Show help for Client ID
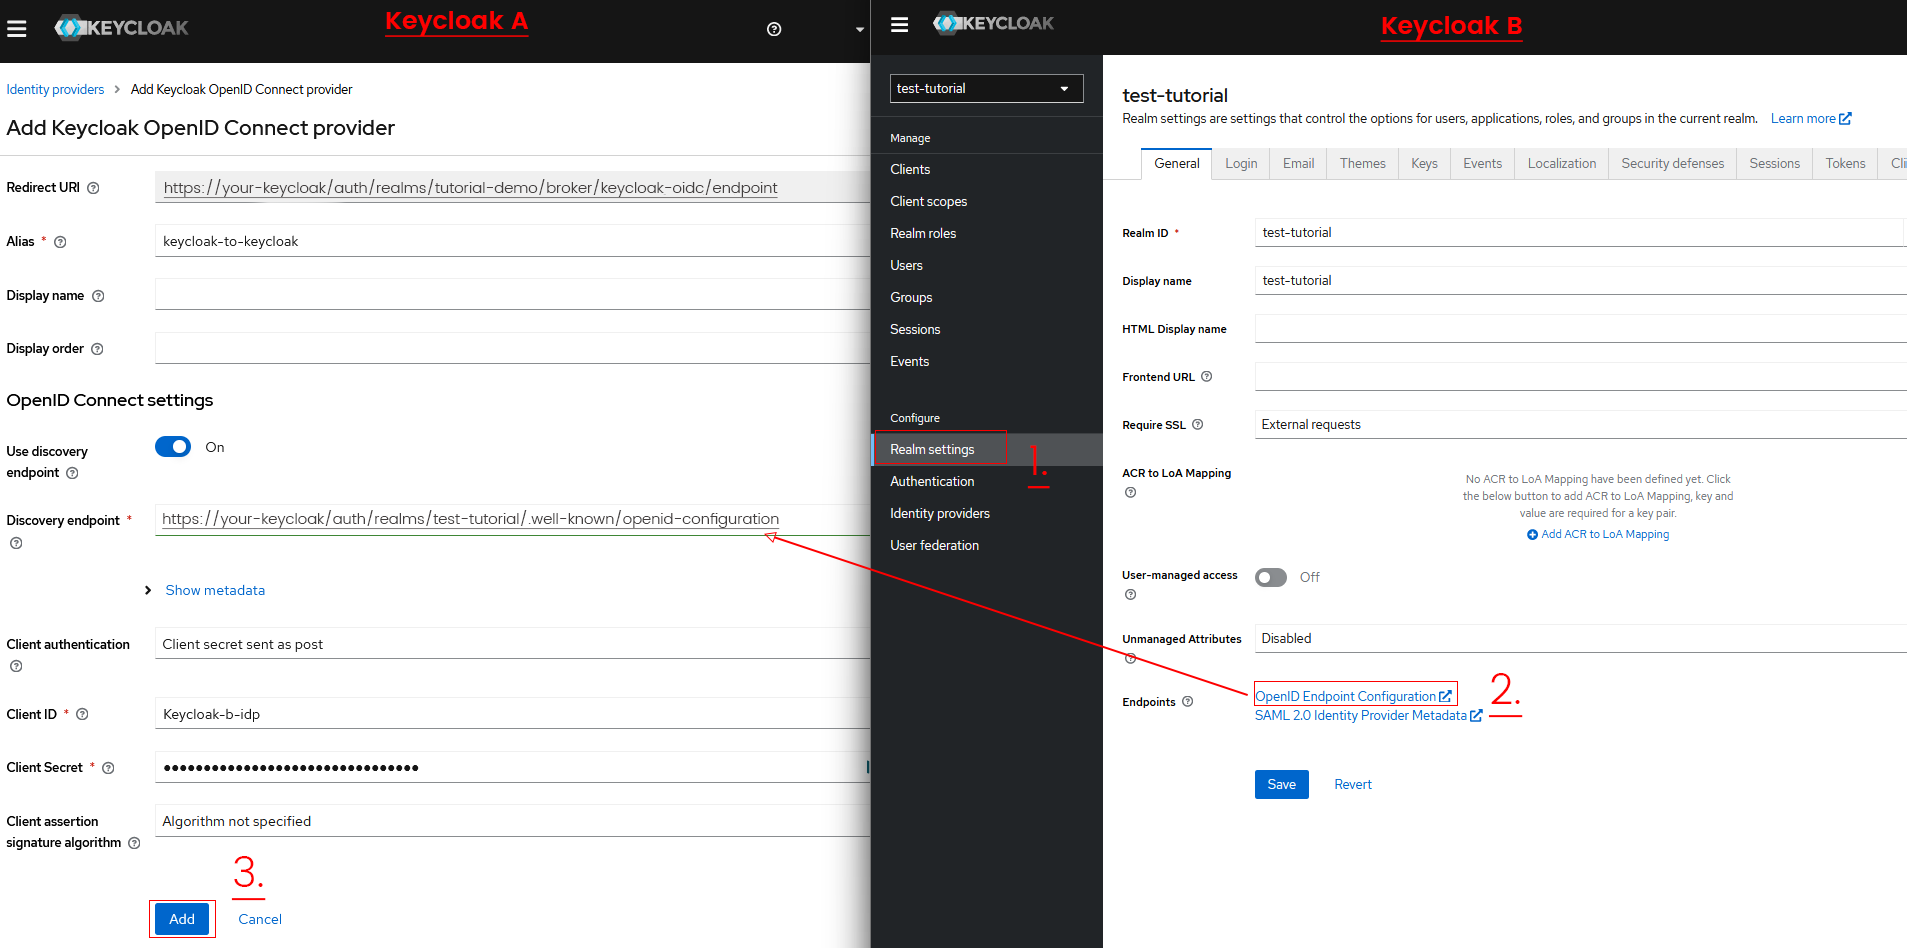1907x948 pixels. [x=82, y=714]
